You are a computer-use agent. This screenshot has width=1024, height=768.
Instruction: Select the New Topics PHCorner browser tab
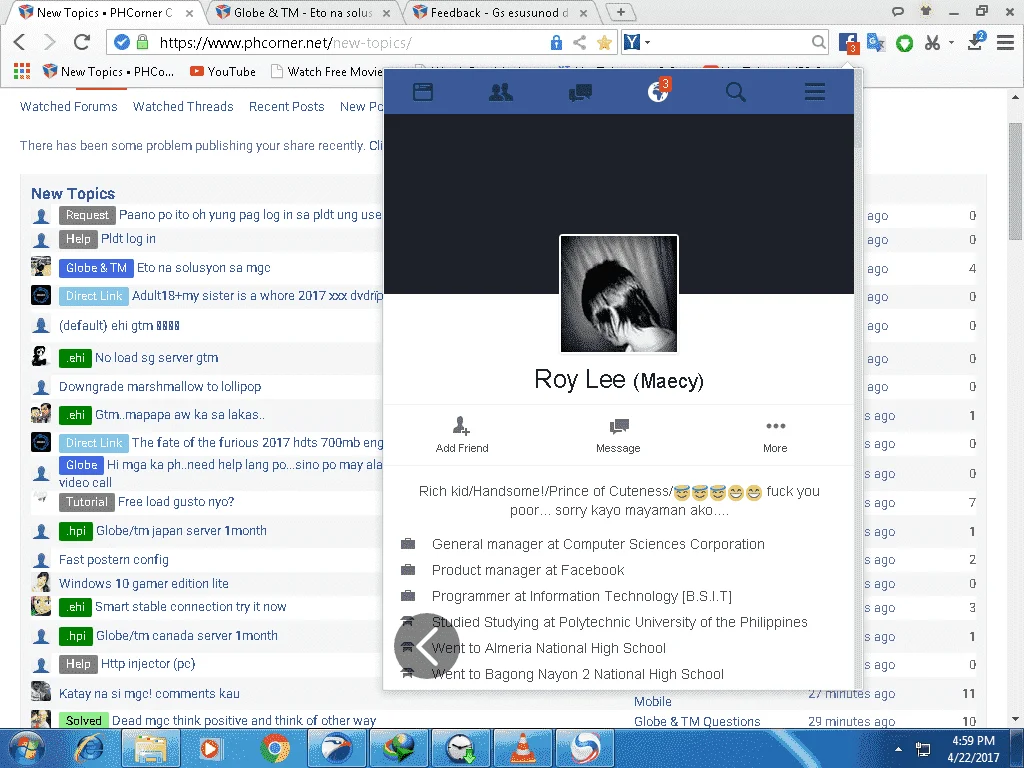click(104, 12)
